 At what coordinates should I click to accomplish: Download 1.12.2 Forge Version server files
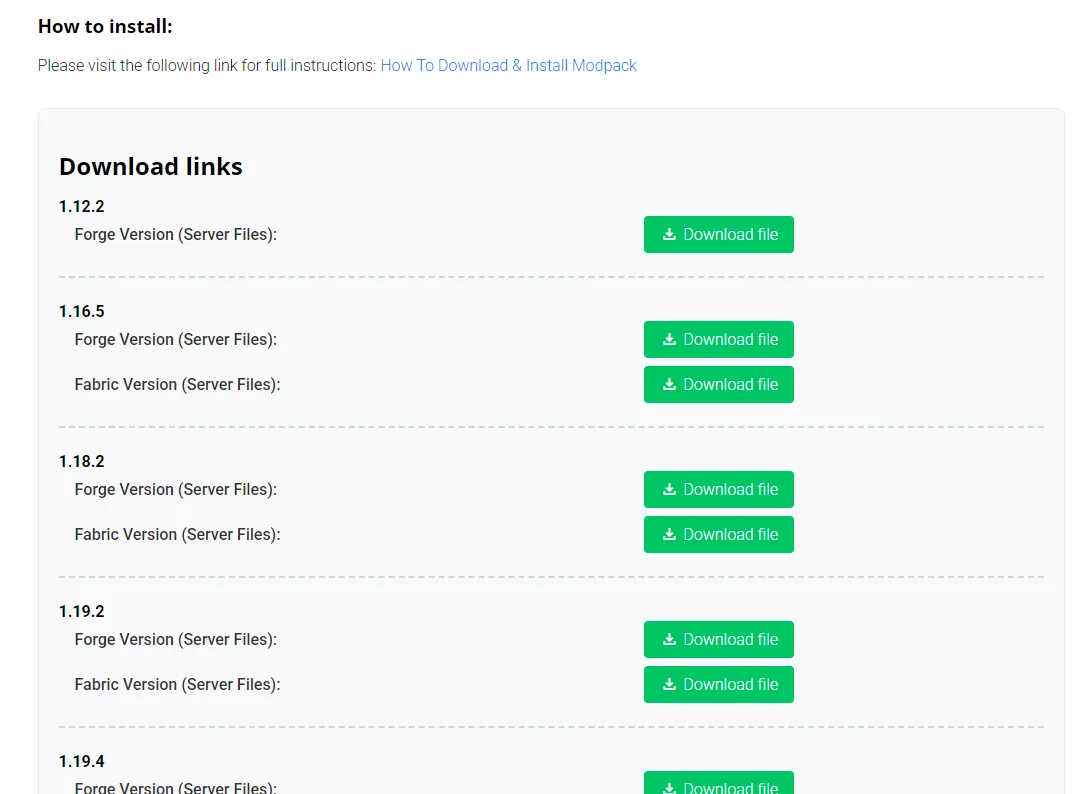(x=719, y=234)
